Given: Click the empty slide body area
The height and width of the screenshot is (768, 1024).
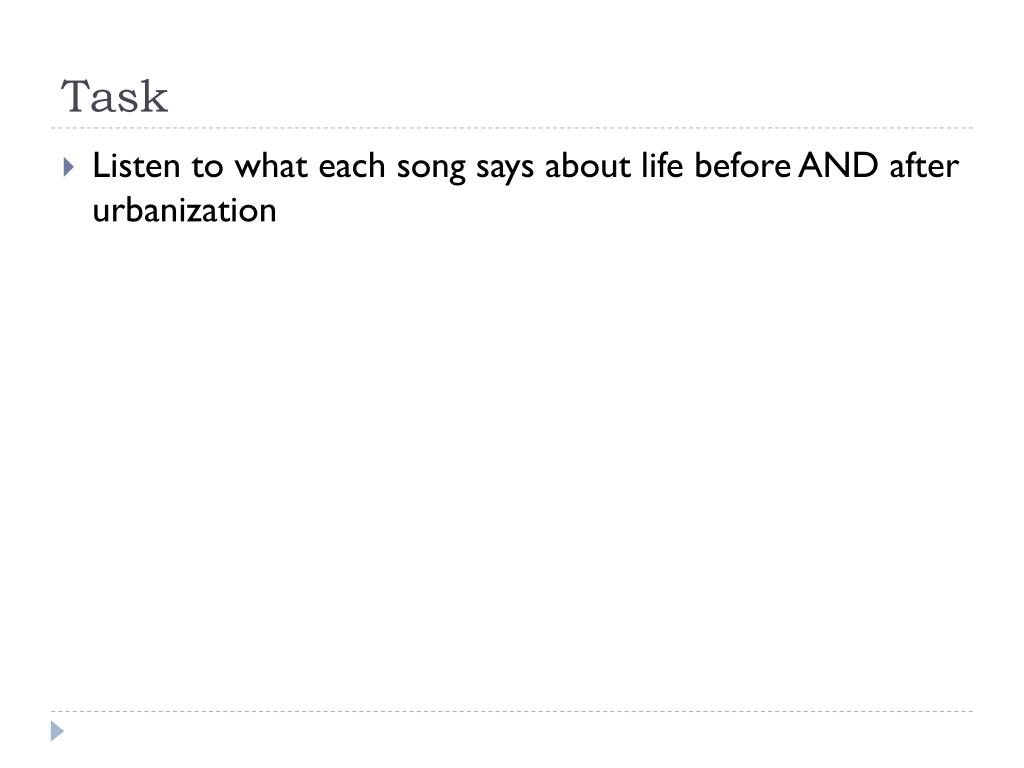Looking at the screenshot, I should tap(512, 457).
